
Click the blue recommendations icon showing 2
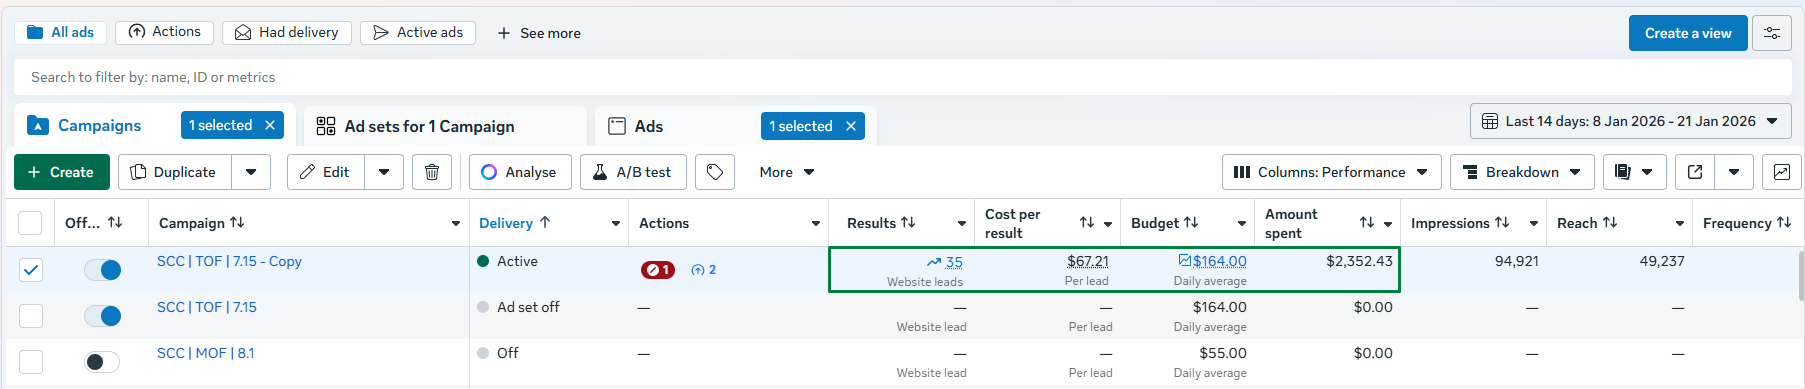704,270
